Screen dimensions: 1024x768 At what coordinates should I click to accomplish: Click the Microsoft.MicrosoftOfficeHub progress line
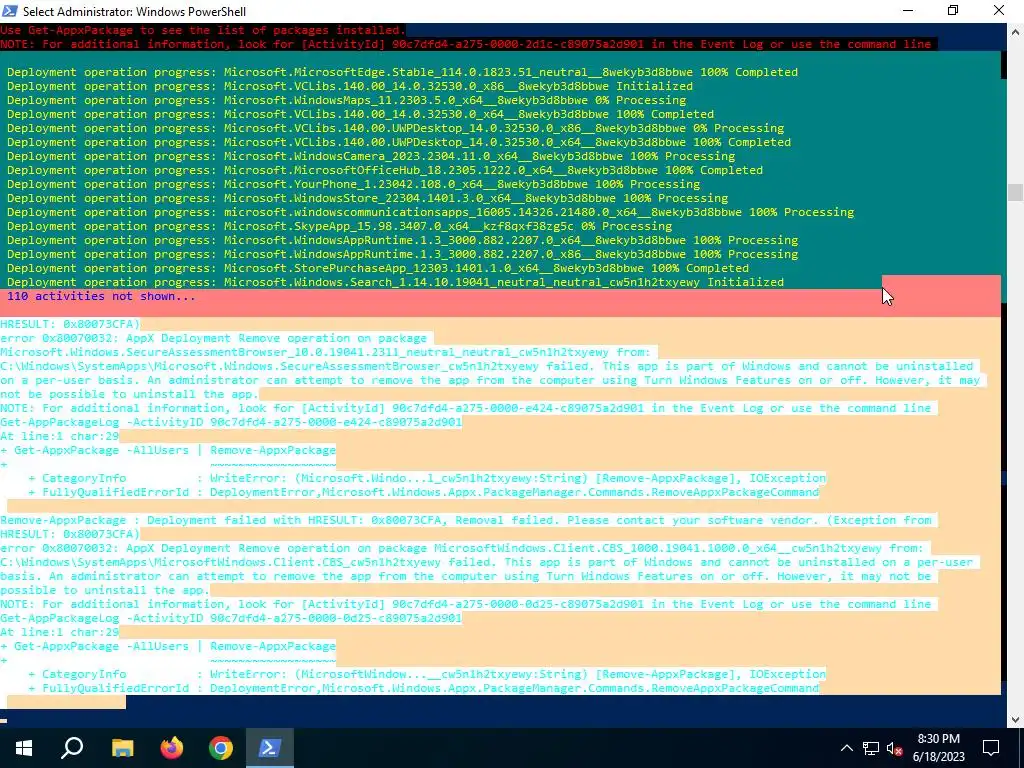point(385,170)
